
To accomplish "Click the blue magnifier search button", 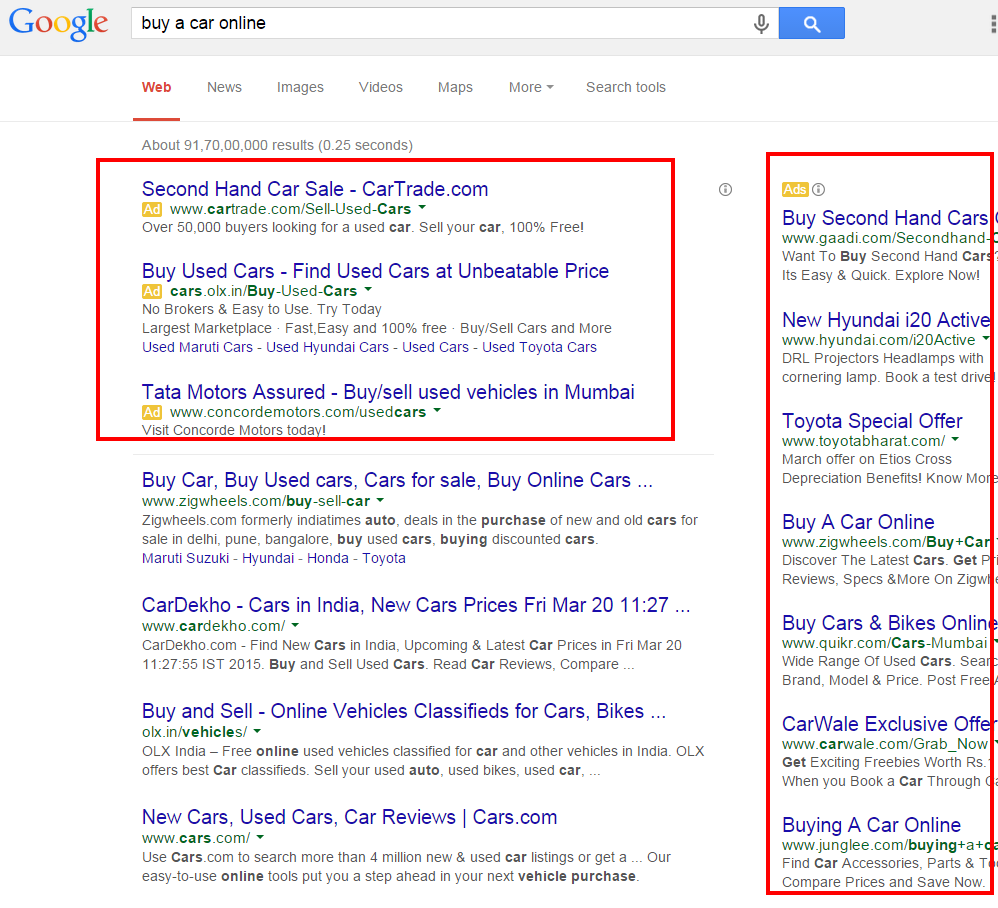I will (x=812, y=24).
